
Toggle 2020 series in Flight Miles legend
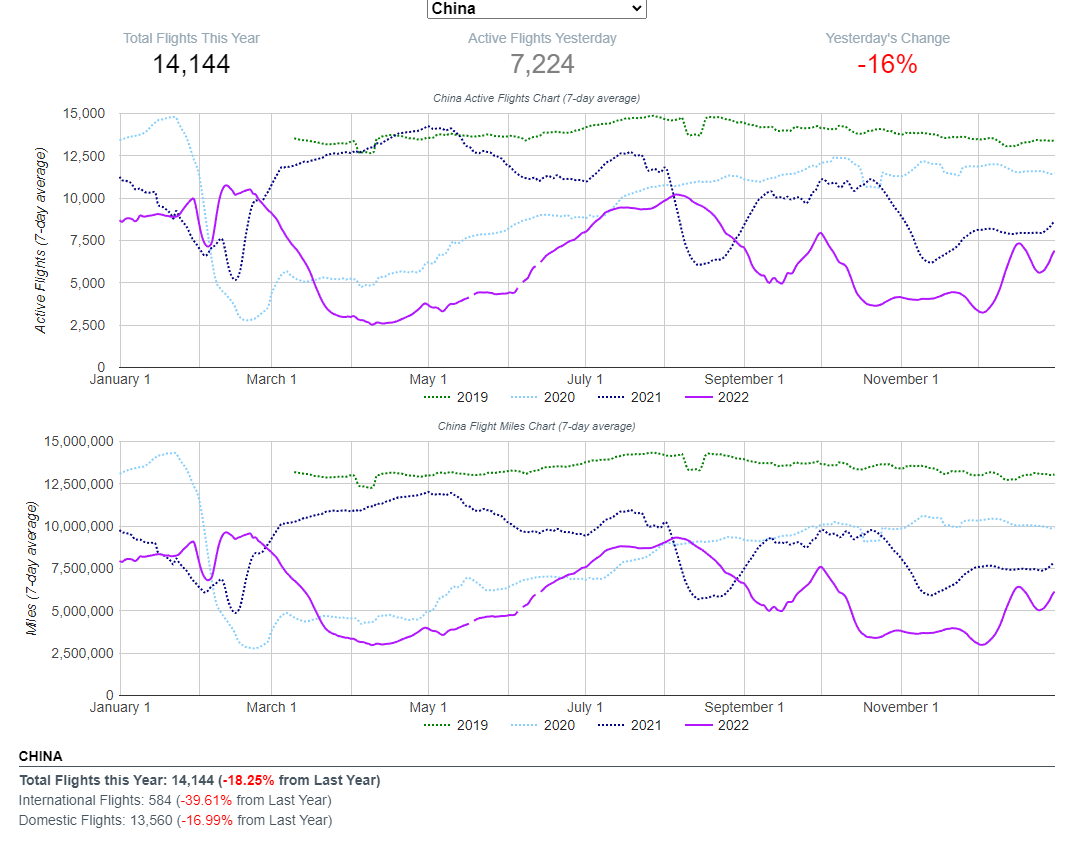coord(542,725)
